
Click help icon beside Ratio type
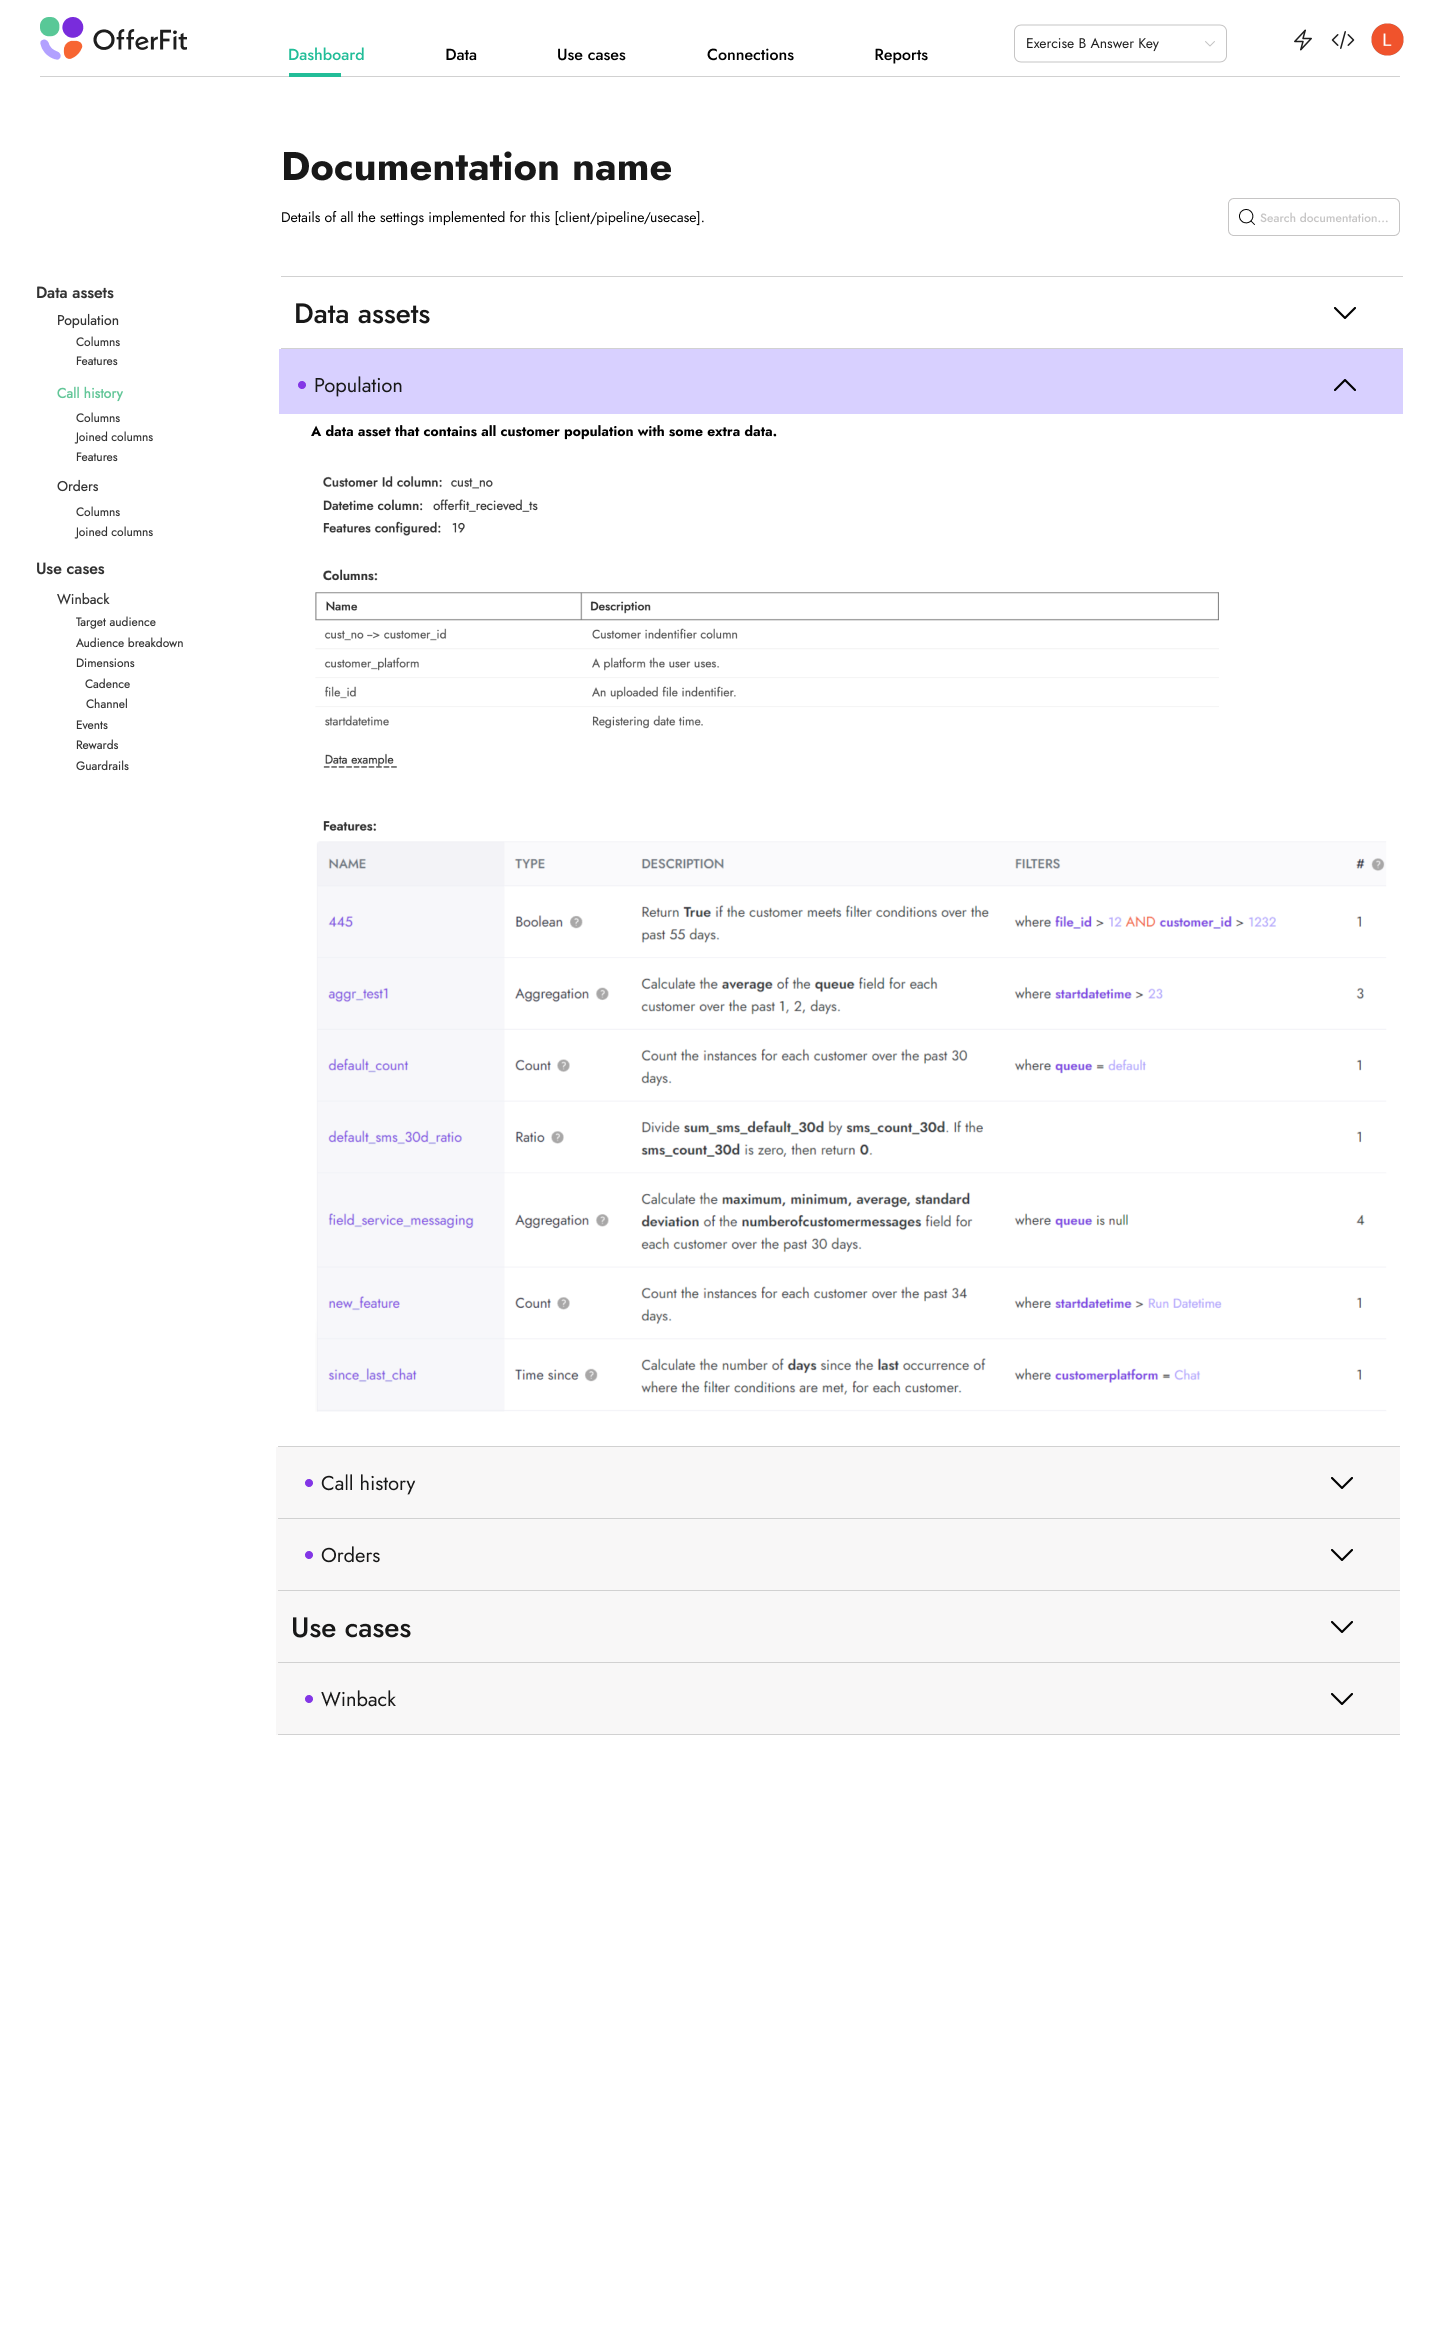coord(558,1137)
